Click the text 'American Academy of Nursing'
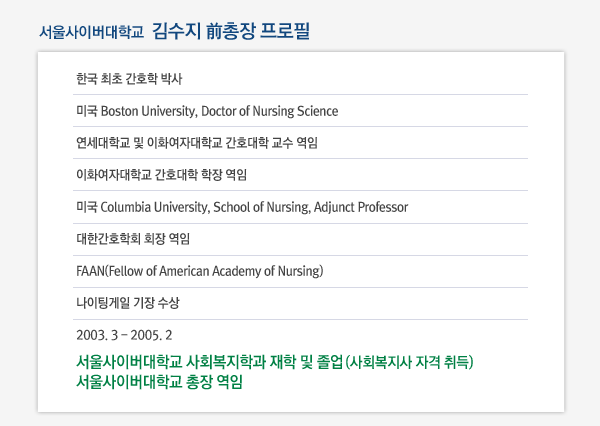 240,271
